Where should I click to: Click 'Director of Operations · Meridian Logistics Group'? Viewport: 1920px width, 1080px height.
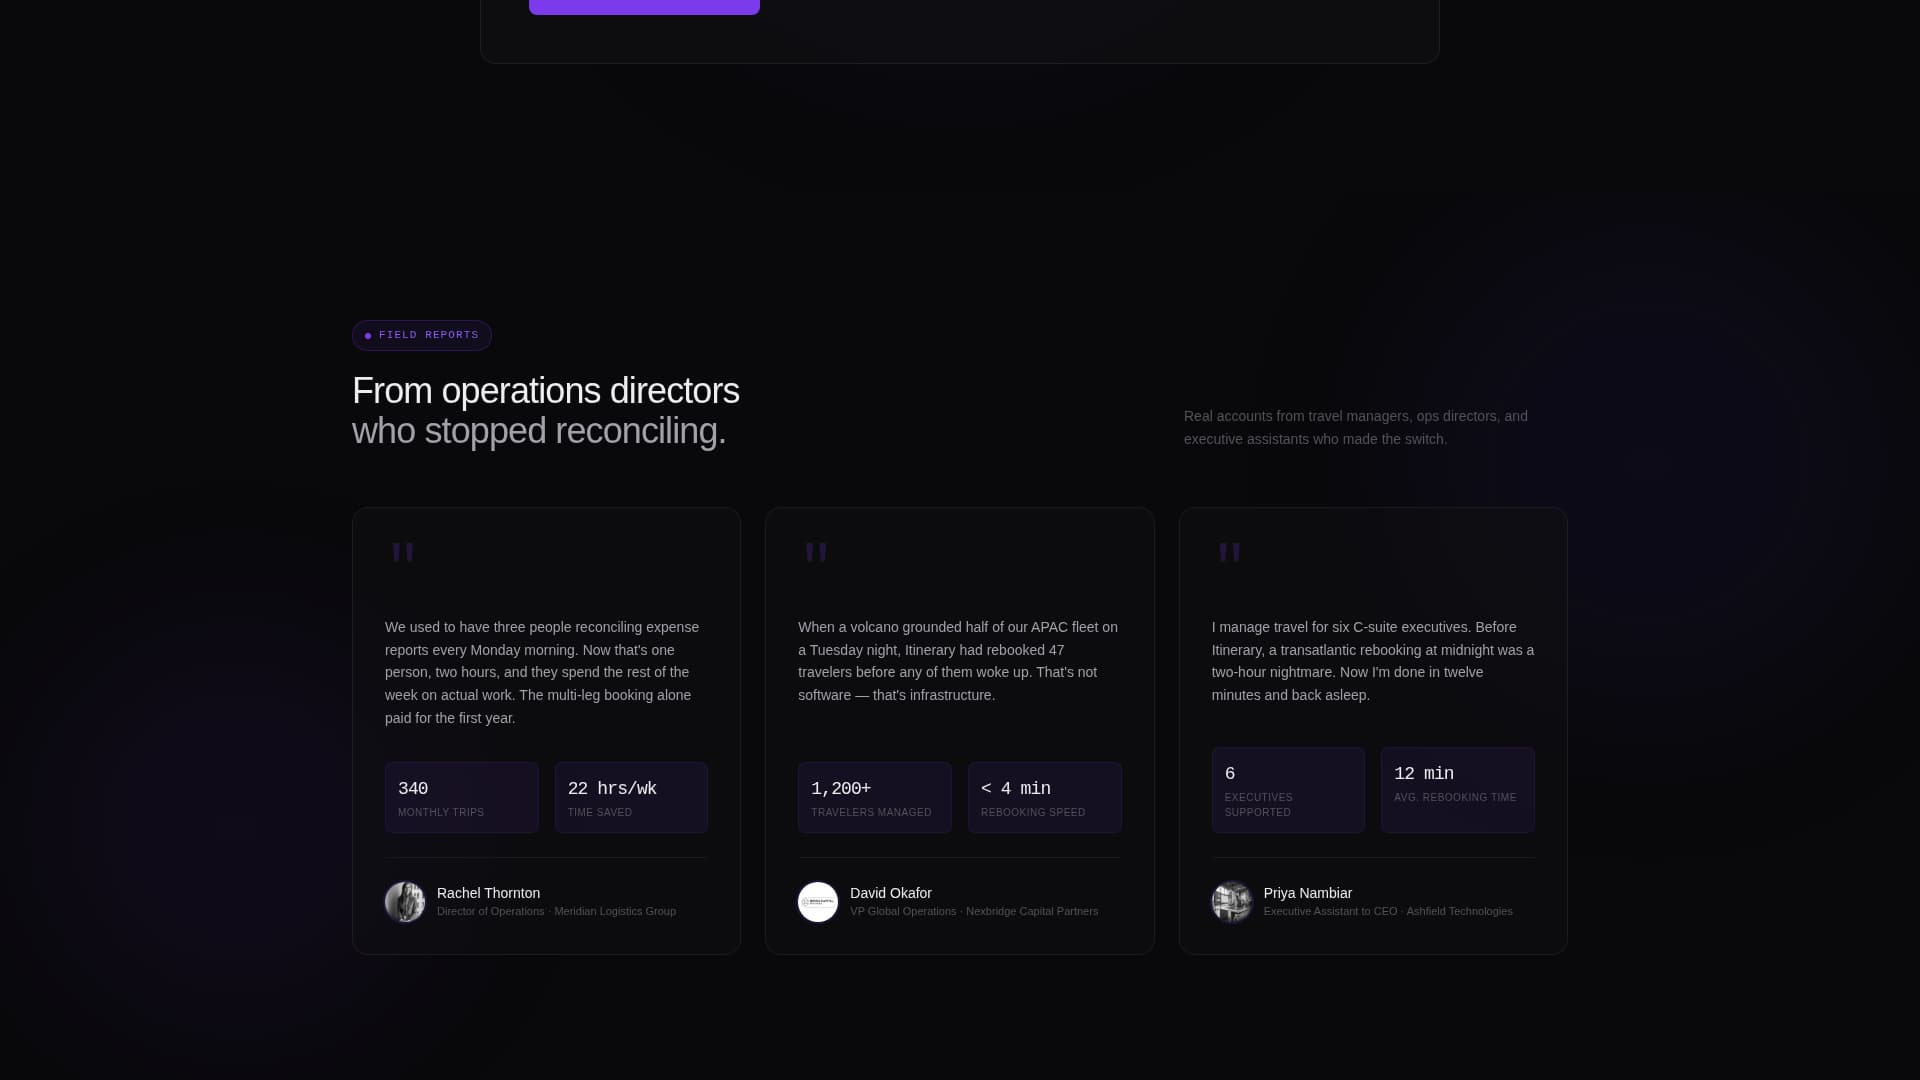pyautogui.click(x=556, y=911)
